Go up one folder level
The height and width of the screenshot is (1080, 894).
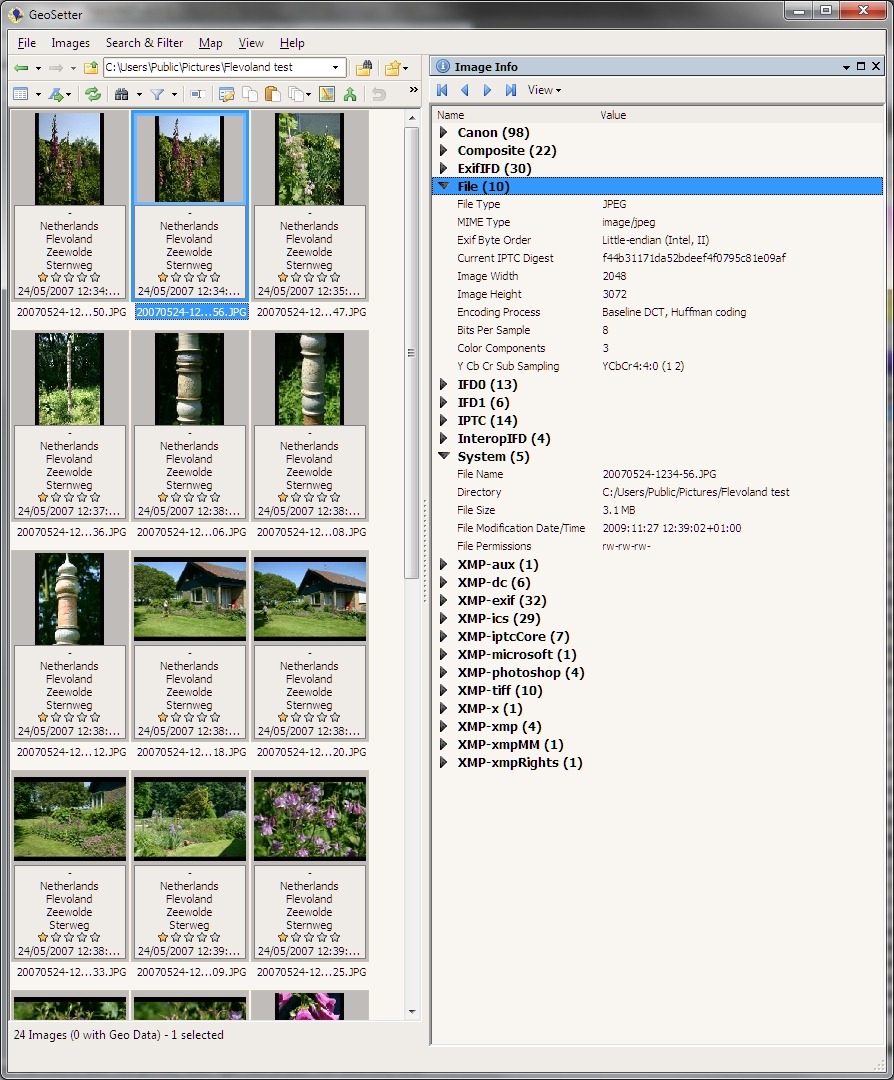pyautogui.click(x=91, y=68)
